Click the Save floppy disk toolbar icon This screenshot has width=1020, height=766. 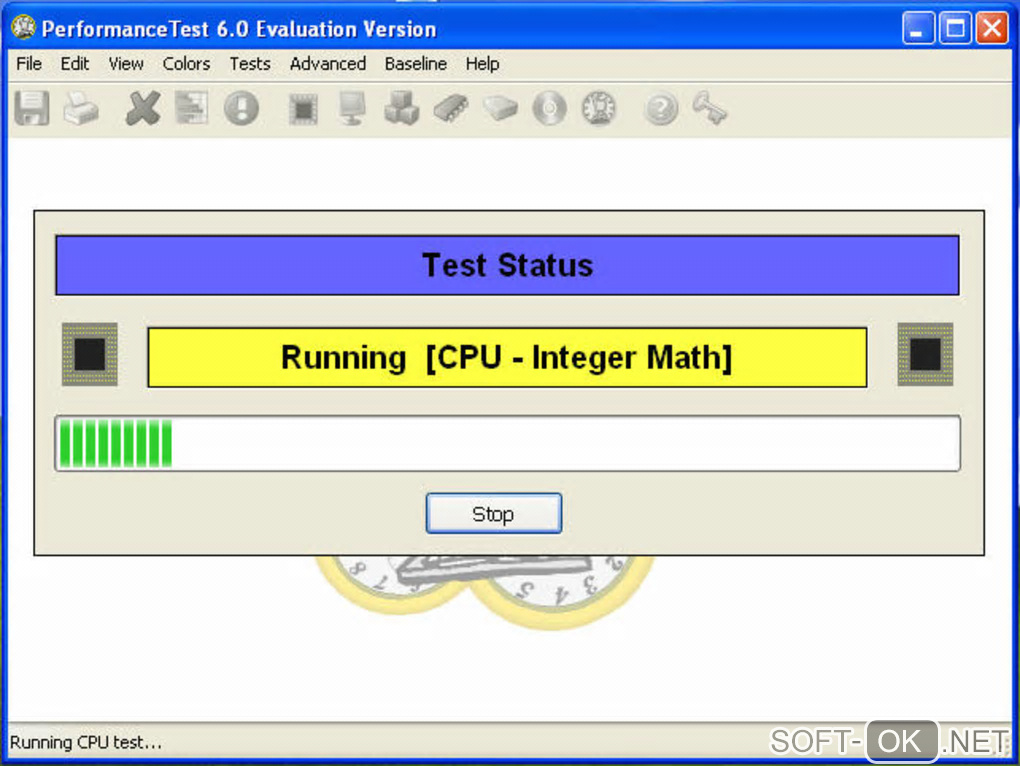click(32, 108)
